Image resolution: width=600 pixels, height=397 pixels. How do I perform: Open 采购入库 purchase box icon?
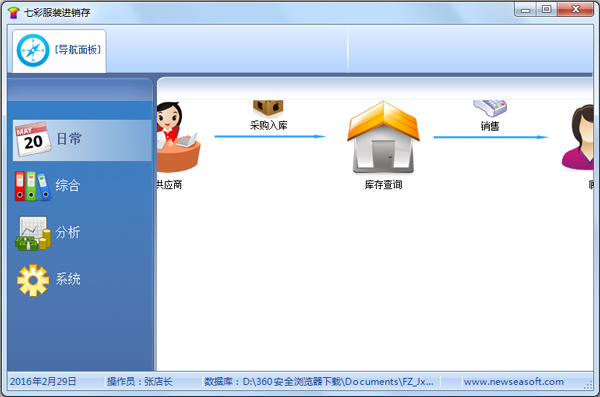[268, 108]
